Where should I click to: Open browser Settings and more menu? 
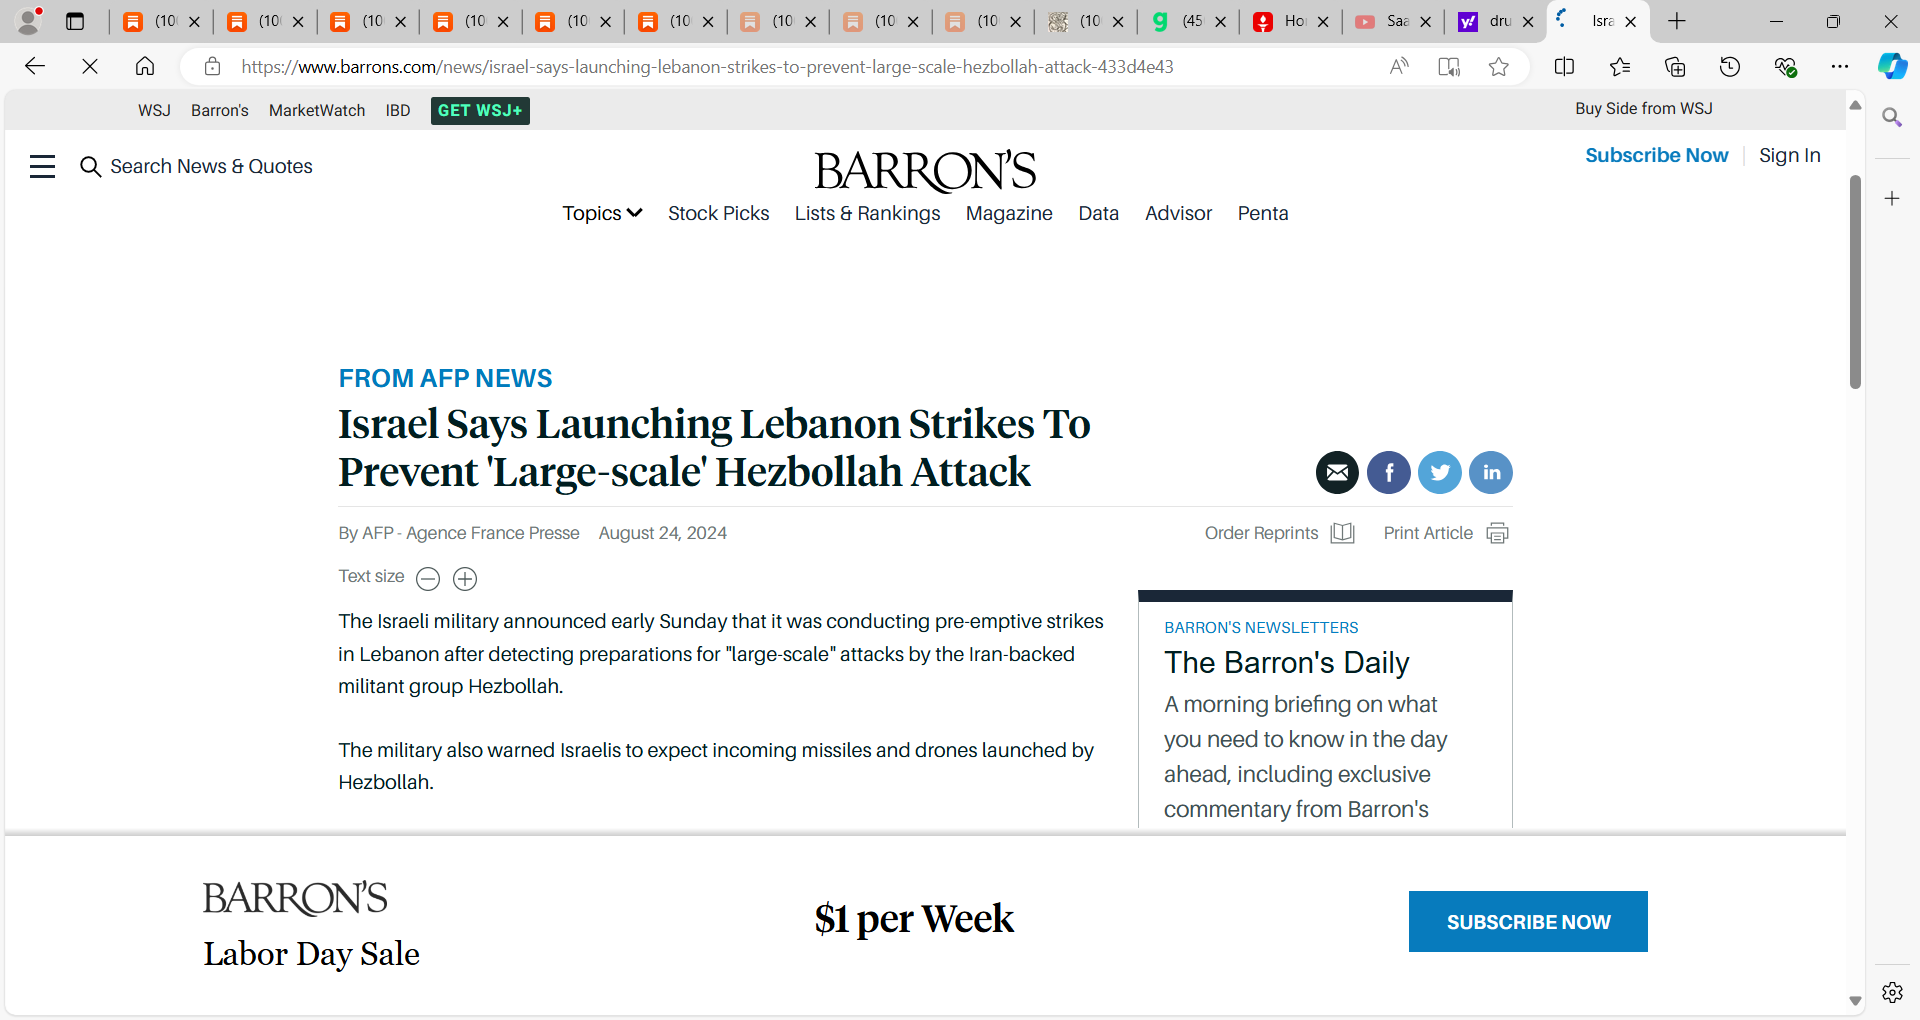[1840, 67]
